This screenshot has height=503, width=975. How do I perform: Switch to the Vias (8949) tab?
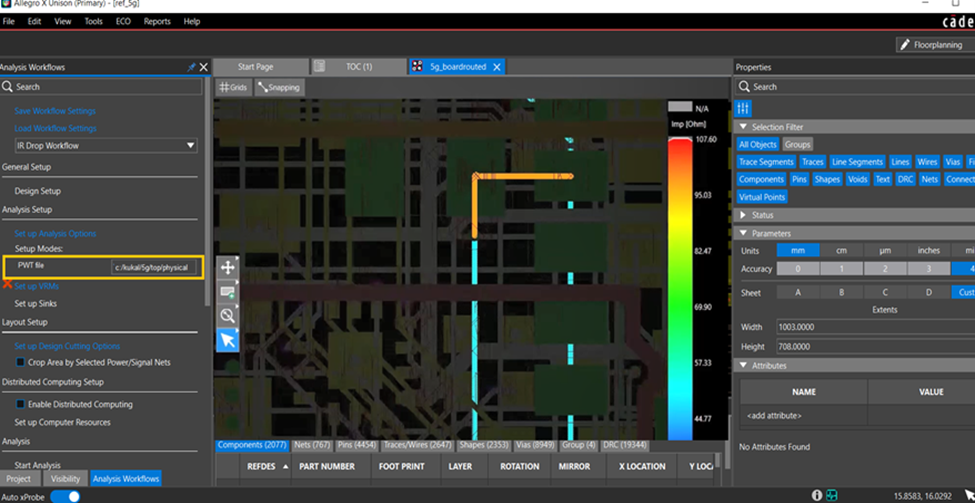click(536, 446)
